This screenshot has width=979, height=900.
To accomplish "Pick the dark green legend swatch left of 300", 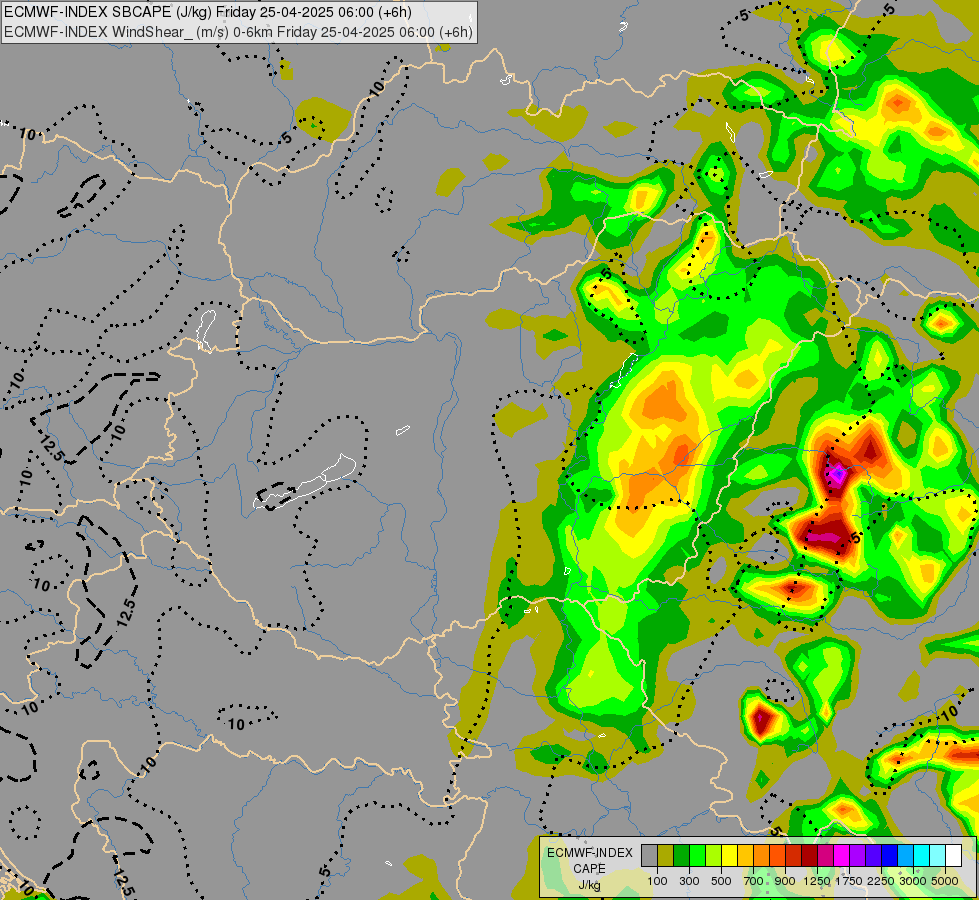I will pyautogui.click(x=682, y=855).
